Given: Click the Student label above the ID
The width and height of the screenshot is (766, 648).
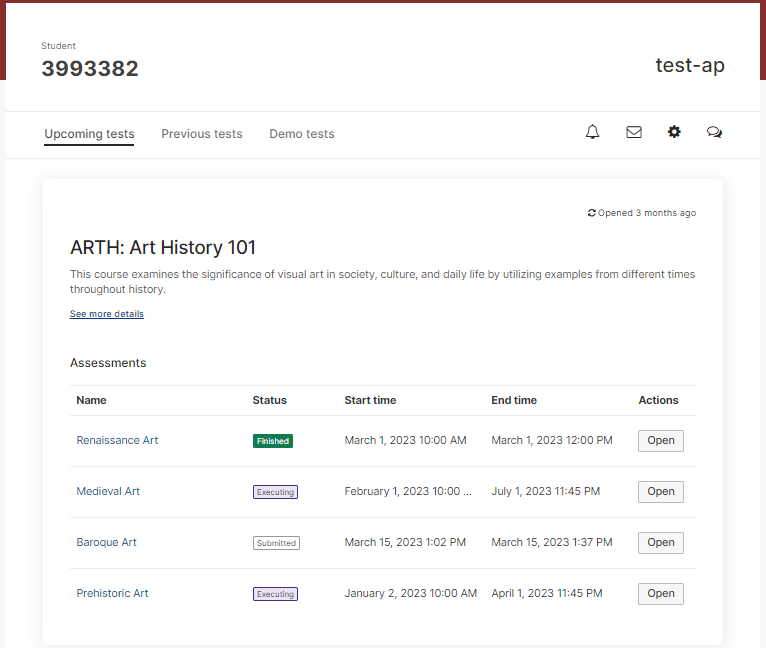Looking at the screenshot, I should click(x=58, y=46).
